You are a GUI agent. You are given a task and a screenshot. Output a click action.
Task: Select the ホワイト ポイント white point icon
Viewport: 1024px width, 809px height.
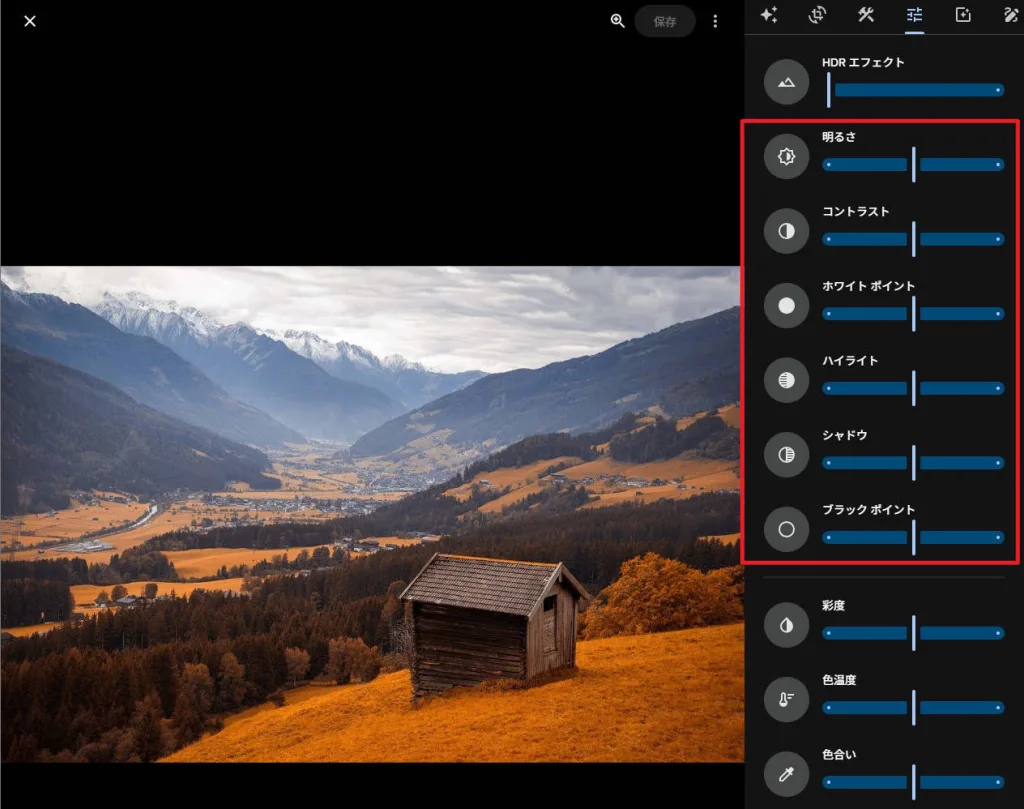tap(786, 306)
